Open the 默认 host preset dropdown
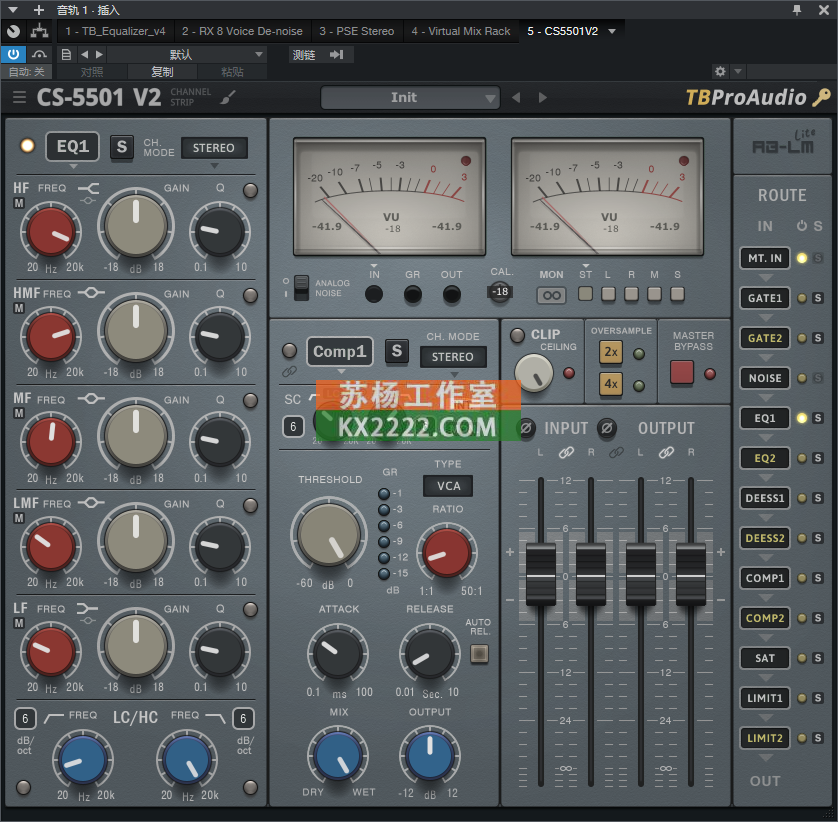Viewport: 838px width, 822px height. click(x=187, y=55)
